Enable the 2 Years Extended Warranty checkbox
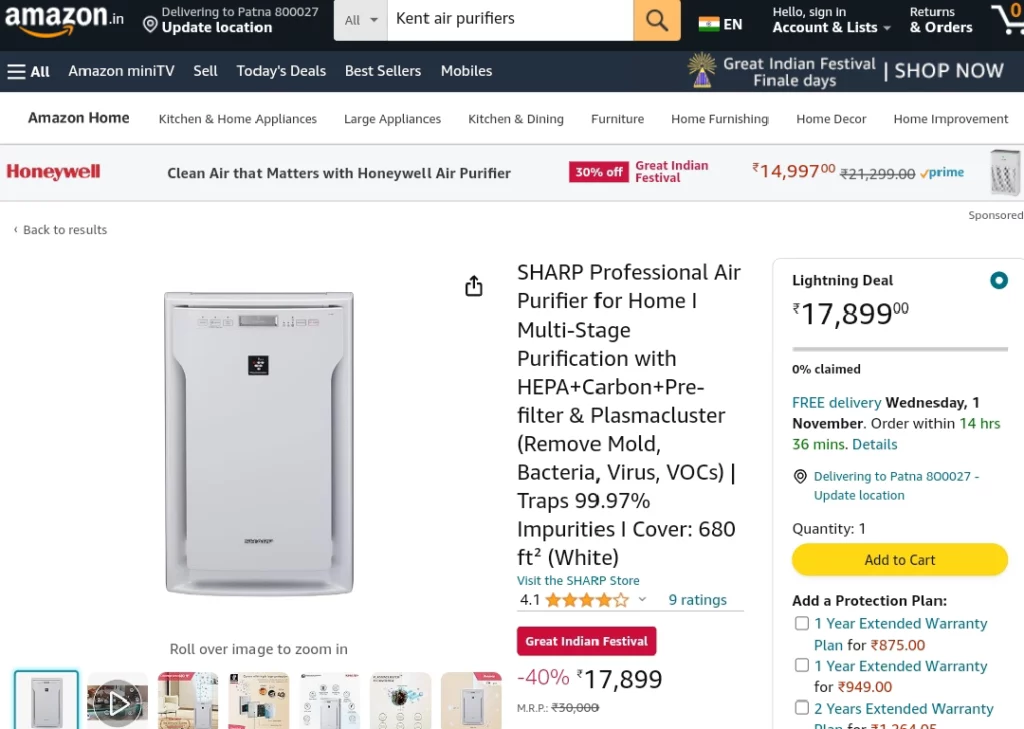 [x=802, y=708]
